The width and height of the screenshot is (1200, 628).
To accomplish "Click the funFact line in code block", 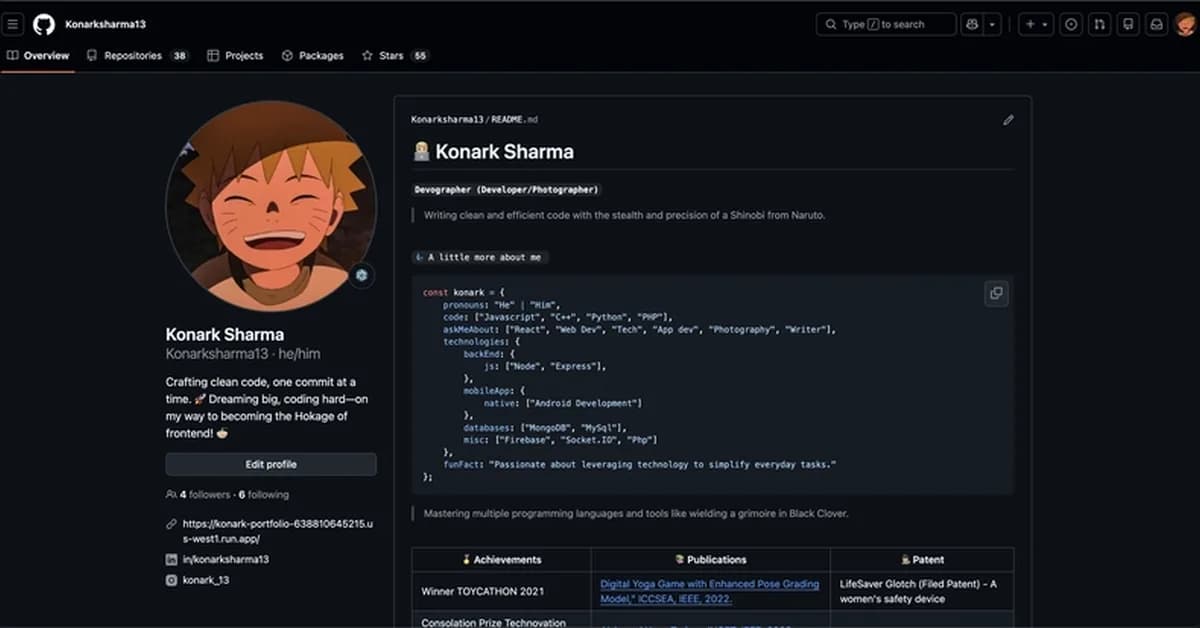I will pos(639,464).
